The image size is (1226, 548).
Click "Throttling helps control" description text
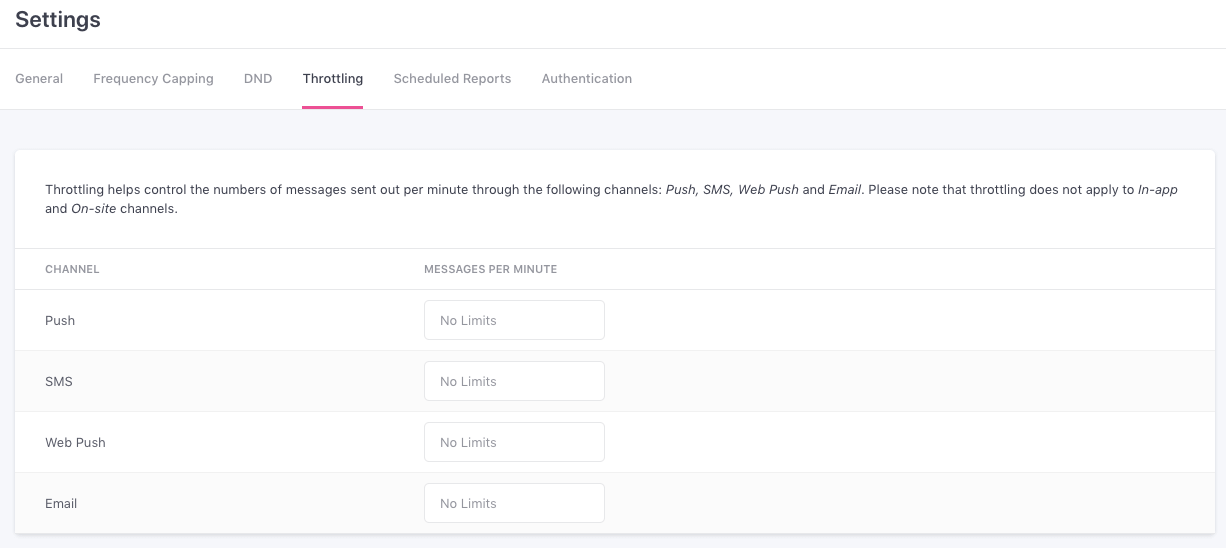pyautogui.click(x=120, y=190)
